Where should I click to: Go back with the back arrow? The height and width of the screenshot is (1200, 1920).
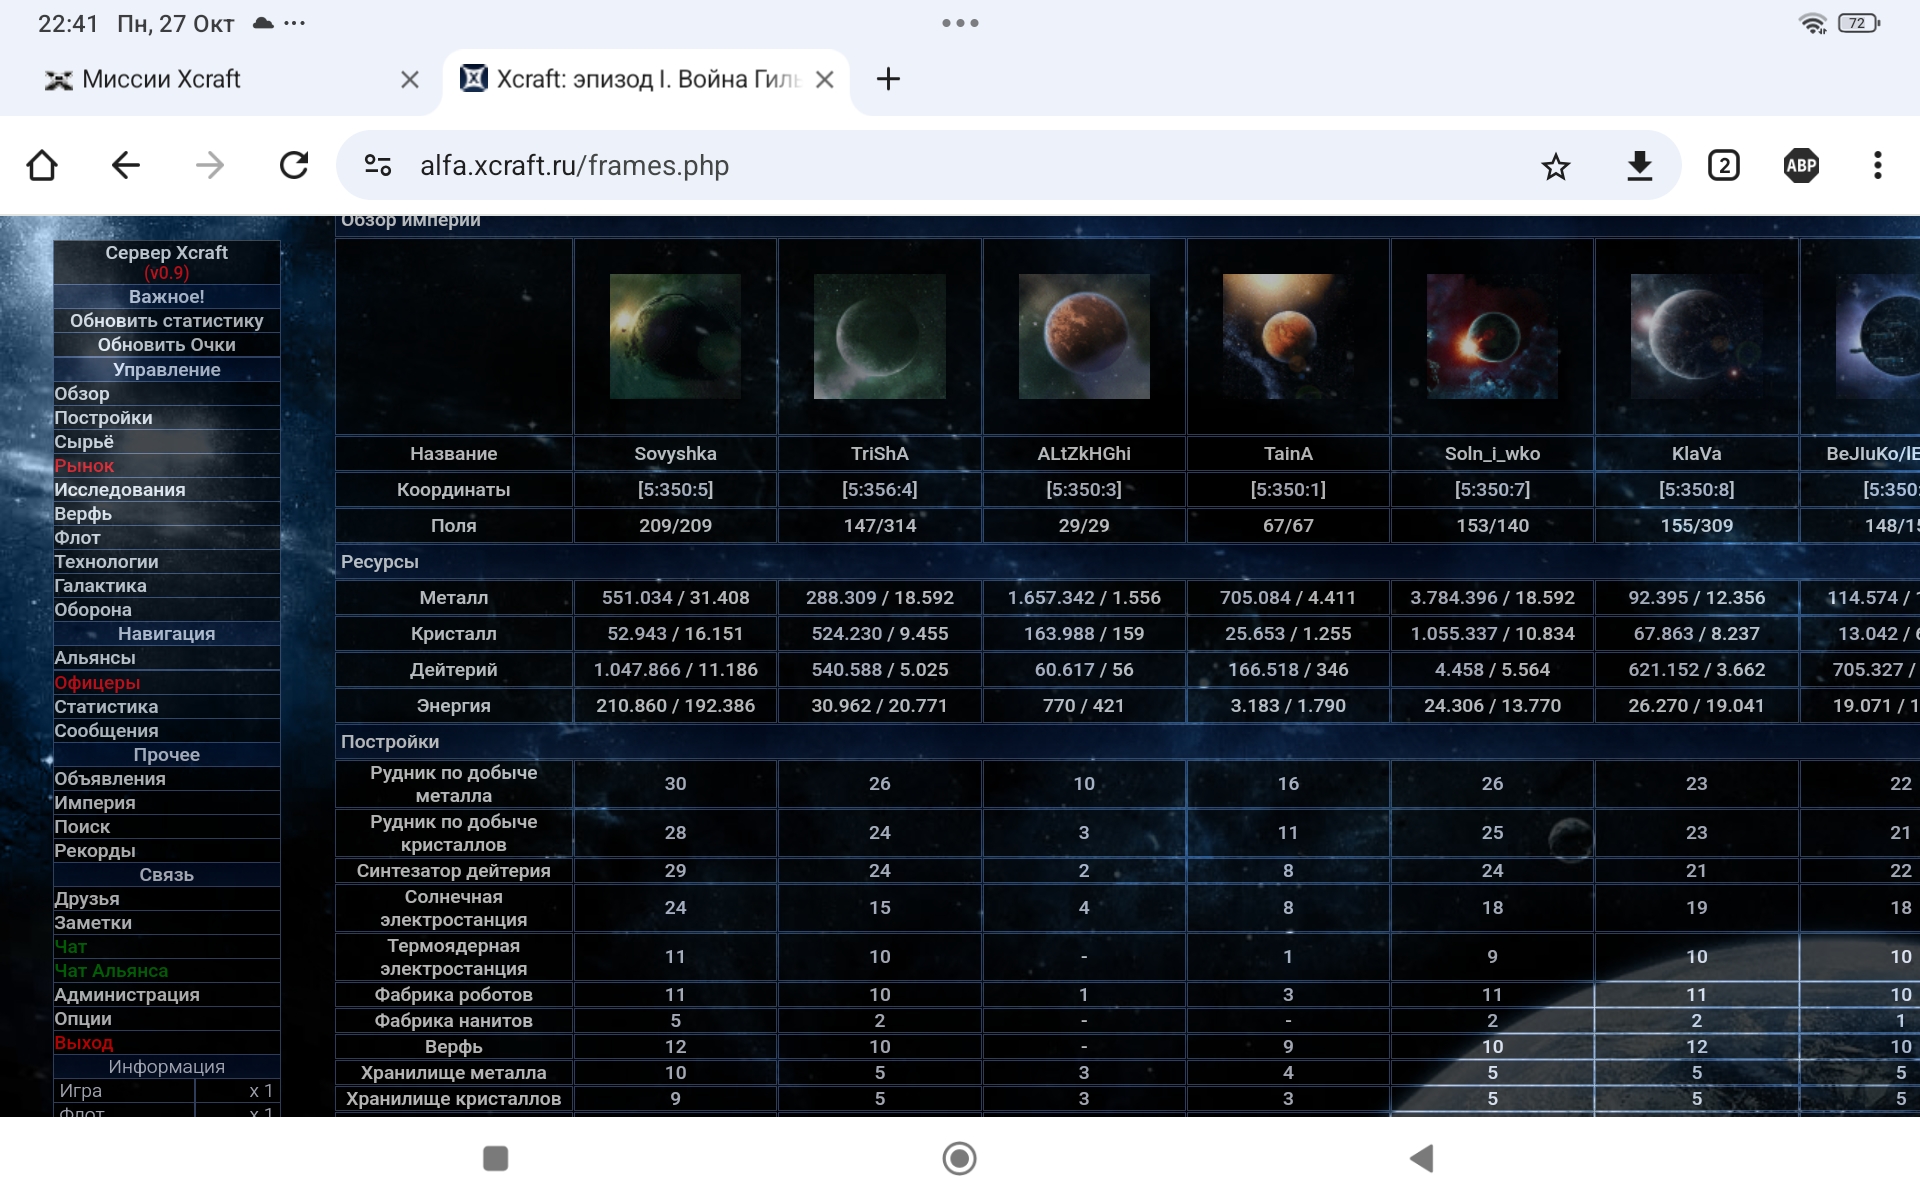(126, 165)
